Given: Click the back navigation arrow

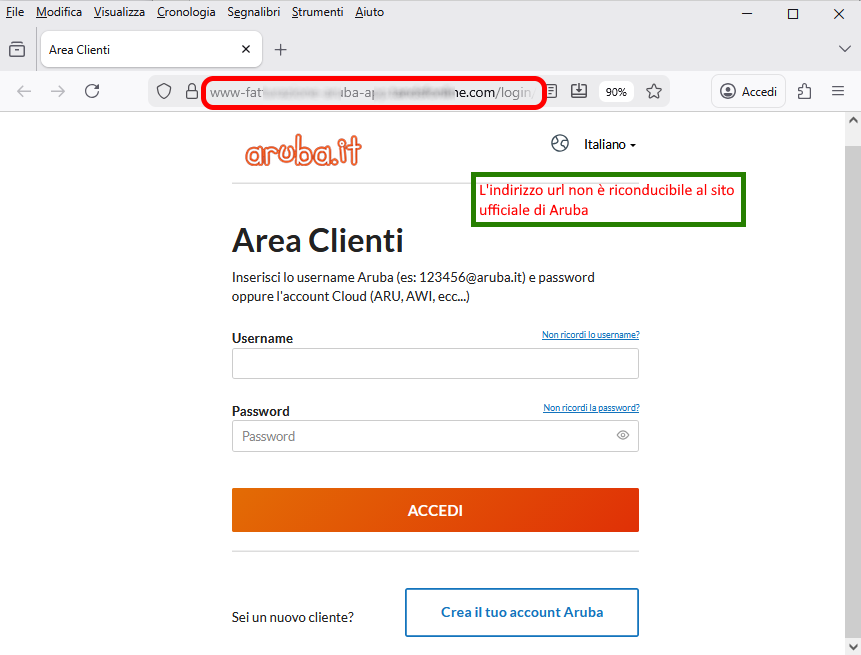Looking at the screenshot, I should coord(24,91).
